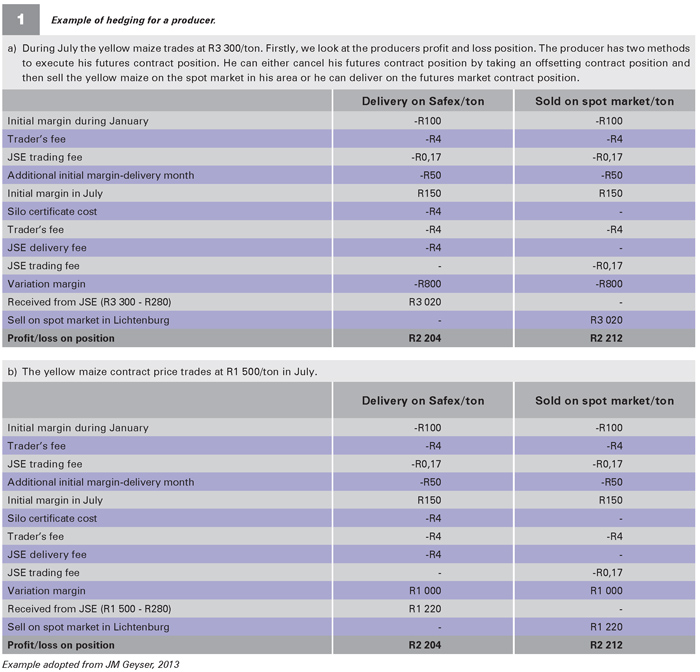700x672 pixels.
Task: Click 'Received from JSE (R3 300 - R280)' label
Action: tap(89, 302)
